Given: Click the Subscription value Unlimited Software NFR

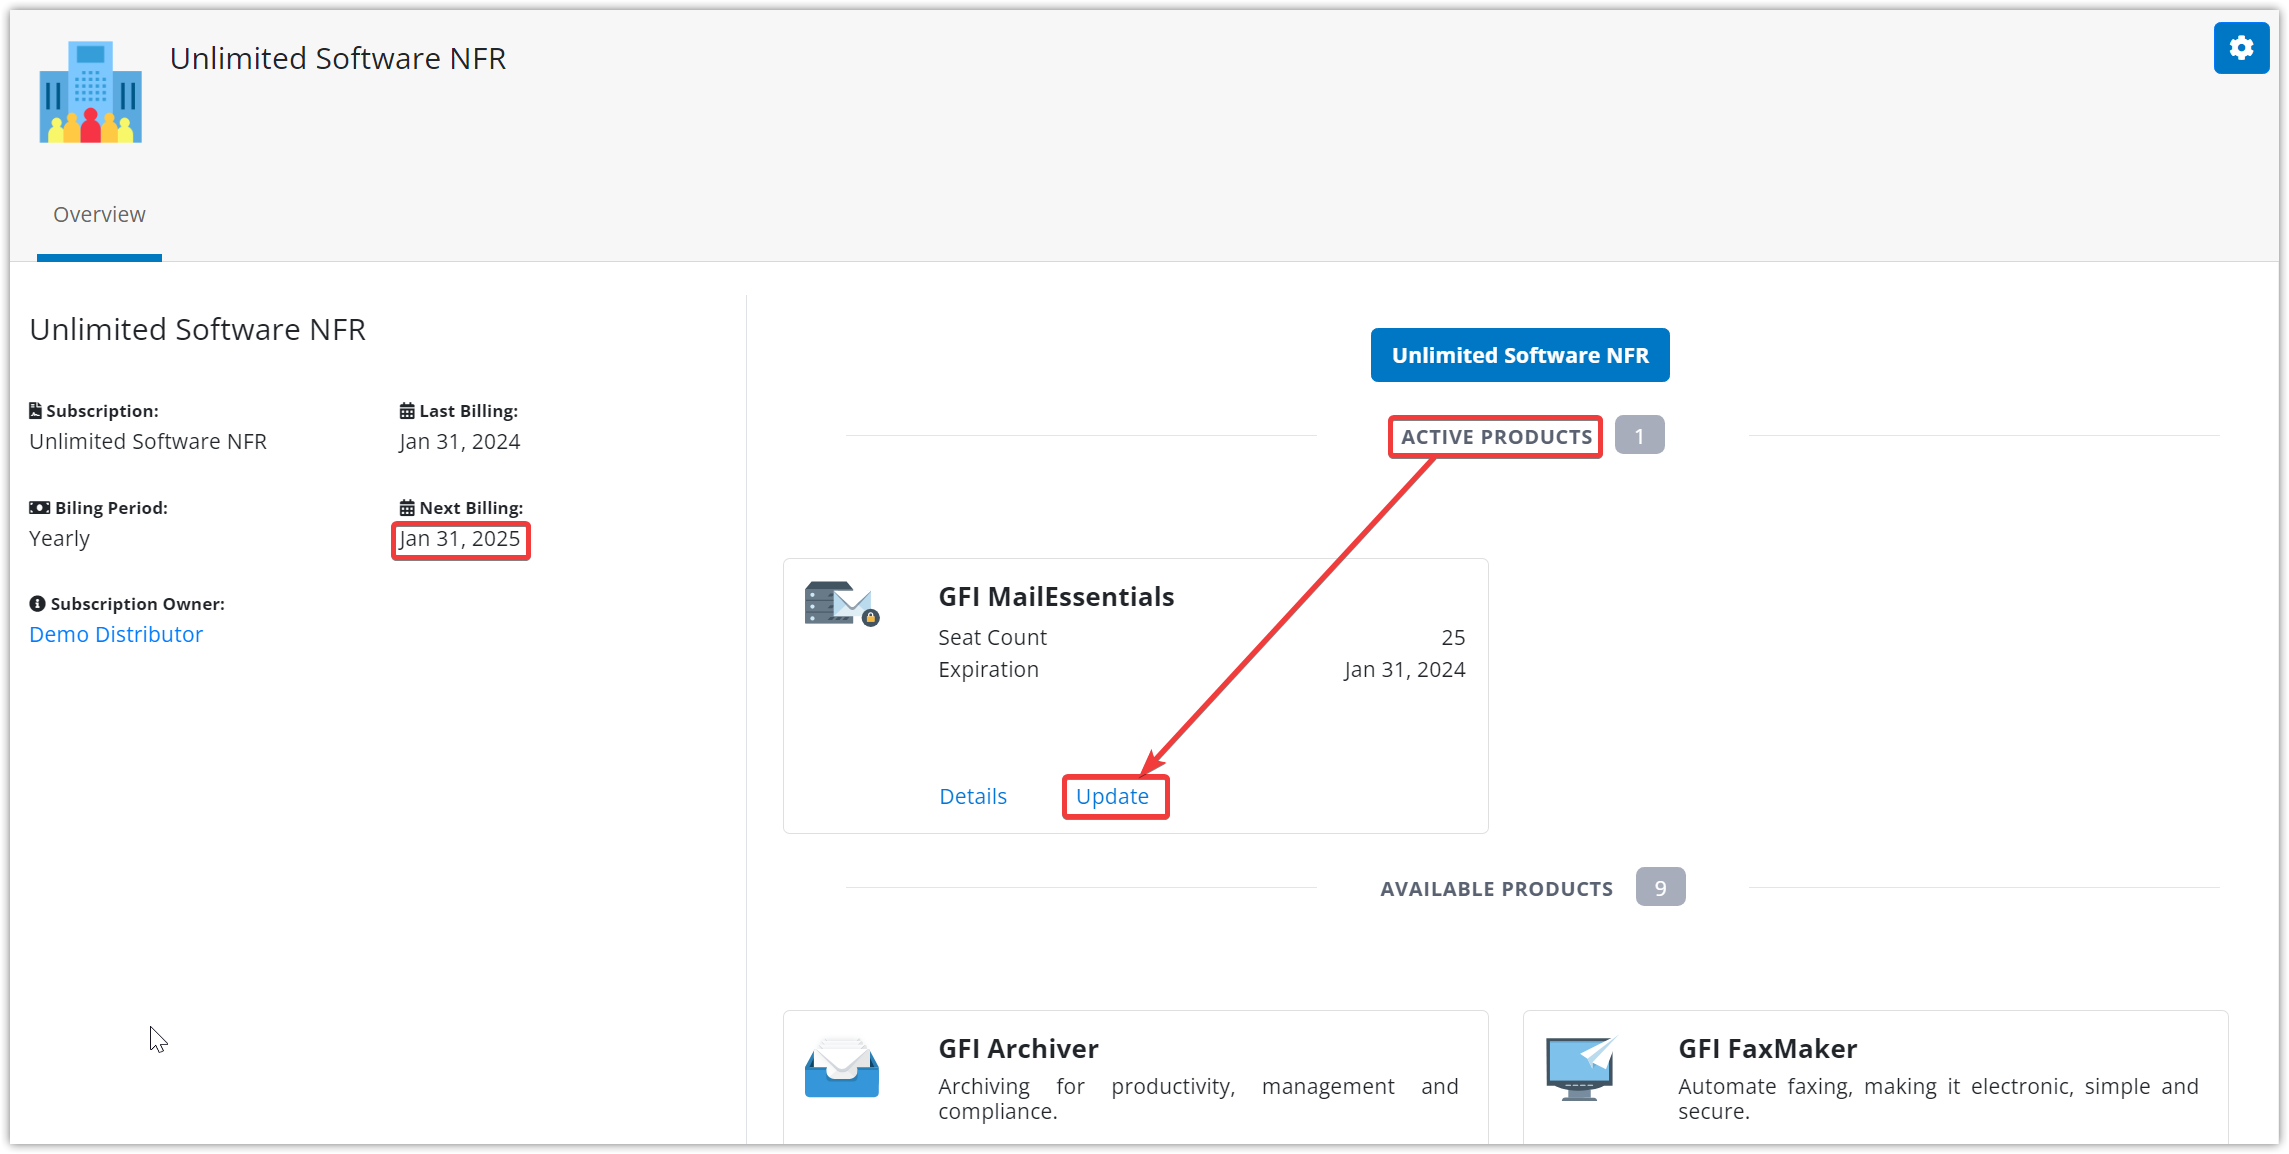Looking at the screenshot, I should click(148, 441).
